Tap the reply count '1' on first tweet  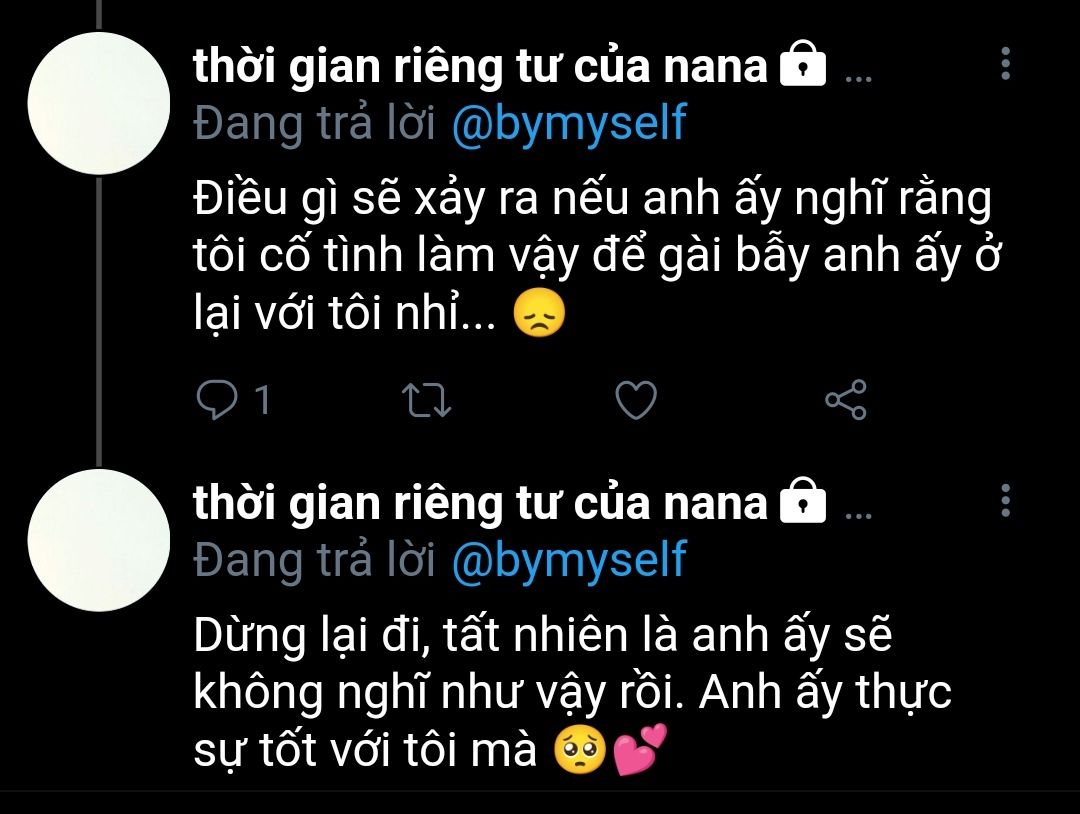[x=262, y=399]
